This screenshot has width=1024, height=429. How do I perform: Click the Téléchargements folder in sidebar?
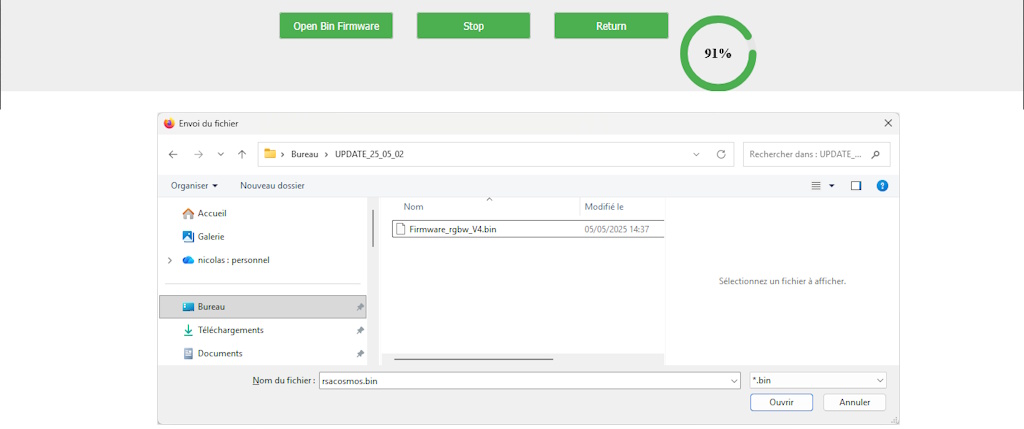pyautogui.click(x=230, y=330)
